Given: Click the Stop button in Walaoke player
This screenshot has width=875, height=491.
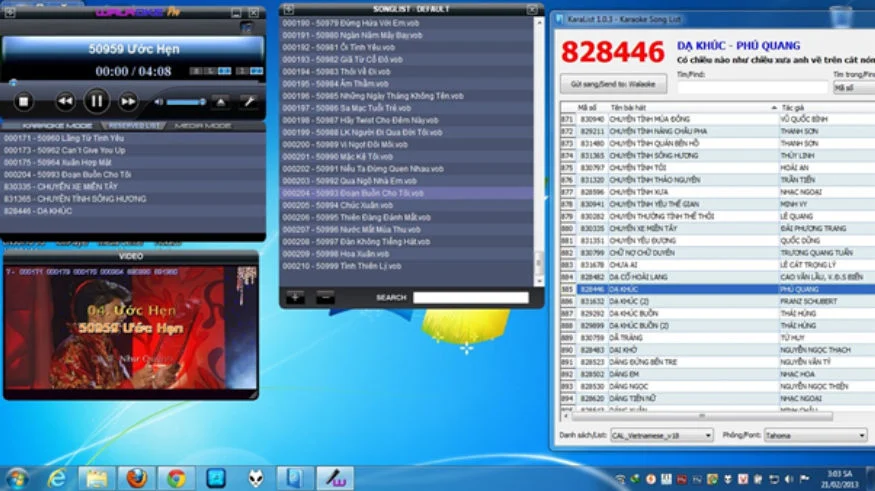Looking at the screenshot, I should 24,101.
